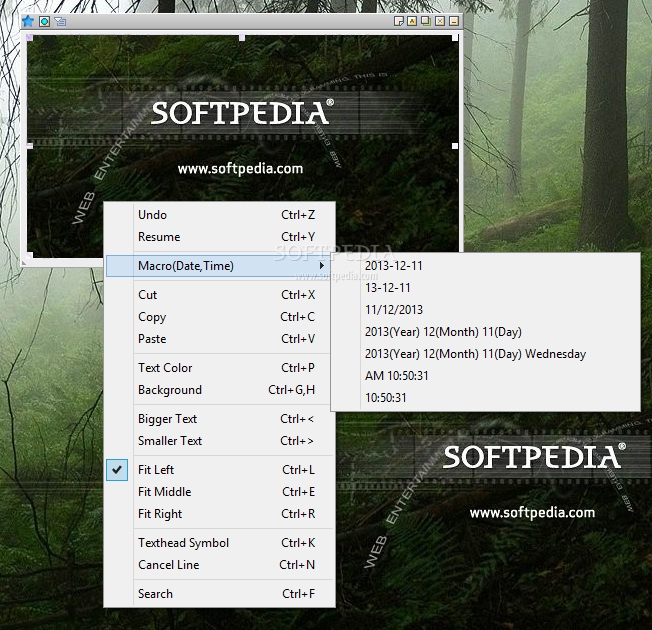This screenshot has width=652, height=630.
Task: Click the overlapping squares icon in the title bar
Action: coord(426,21)
